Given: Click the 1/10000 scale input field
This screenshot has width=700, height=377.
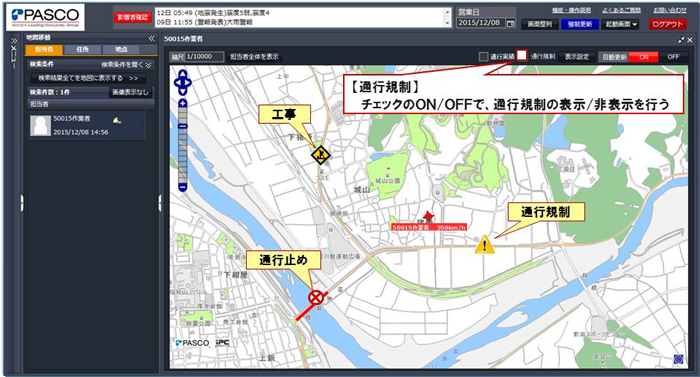Looking at the screenshot, I should coord(204,57).
